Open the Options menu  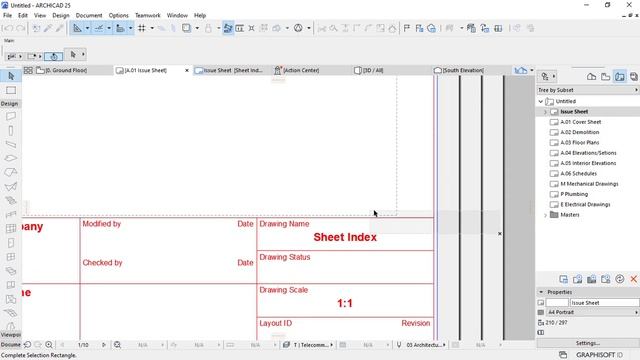[x=118, y=16]
